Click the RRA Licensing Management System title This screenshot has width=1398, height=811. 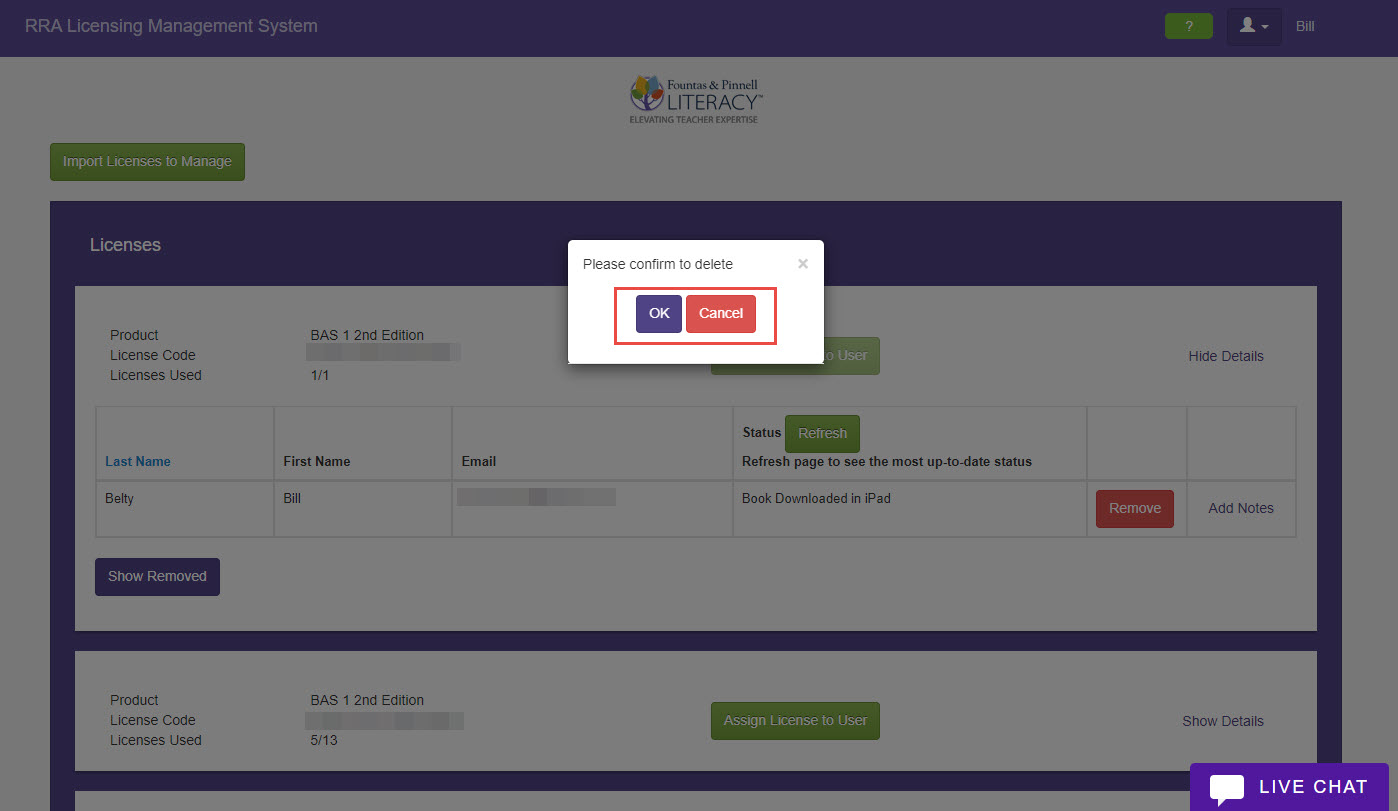click(171, 26)
